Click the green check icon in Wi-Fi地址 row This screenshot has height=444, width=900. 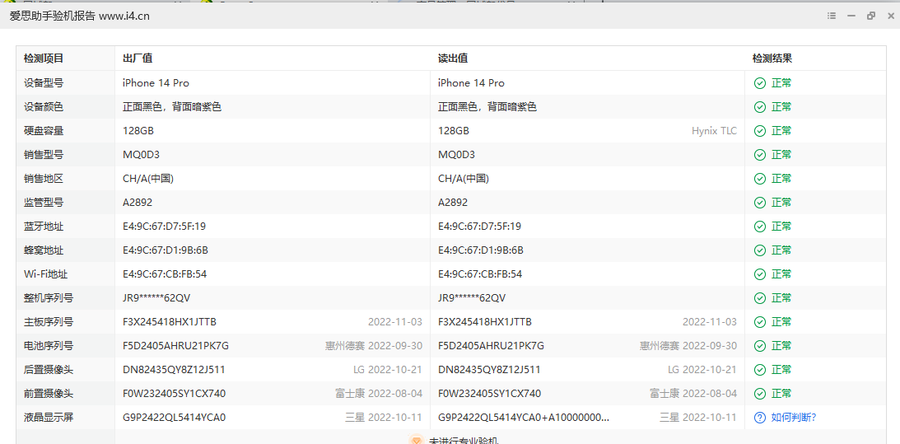point(760,274)
